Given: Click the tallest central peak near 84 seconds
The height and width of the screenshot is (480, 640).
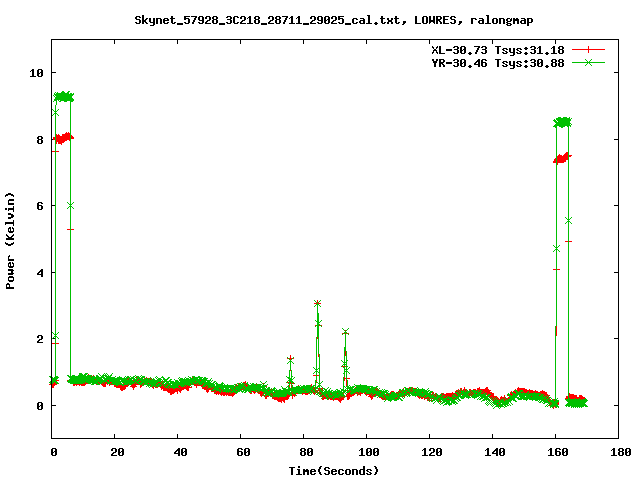Looking at the screenshot, I should click(318, 303).
